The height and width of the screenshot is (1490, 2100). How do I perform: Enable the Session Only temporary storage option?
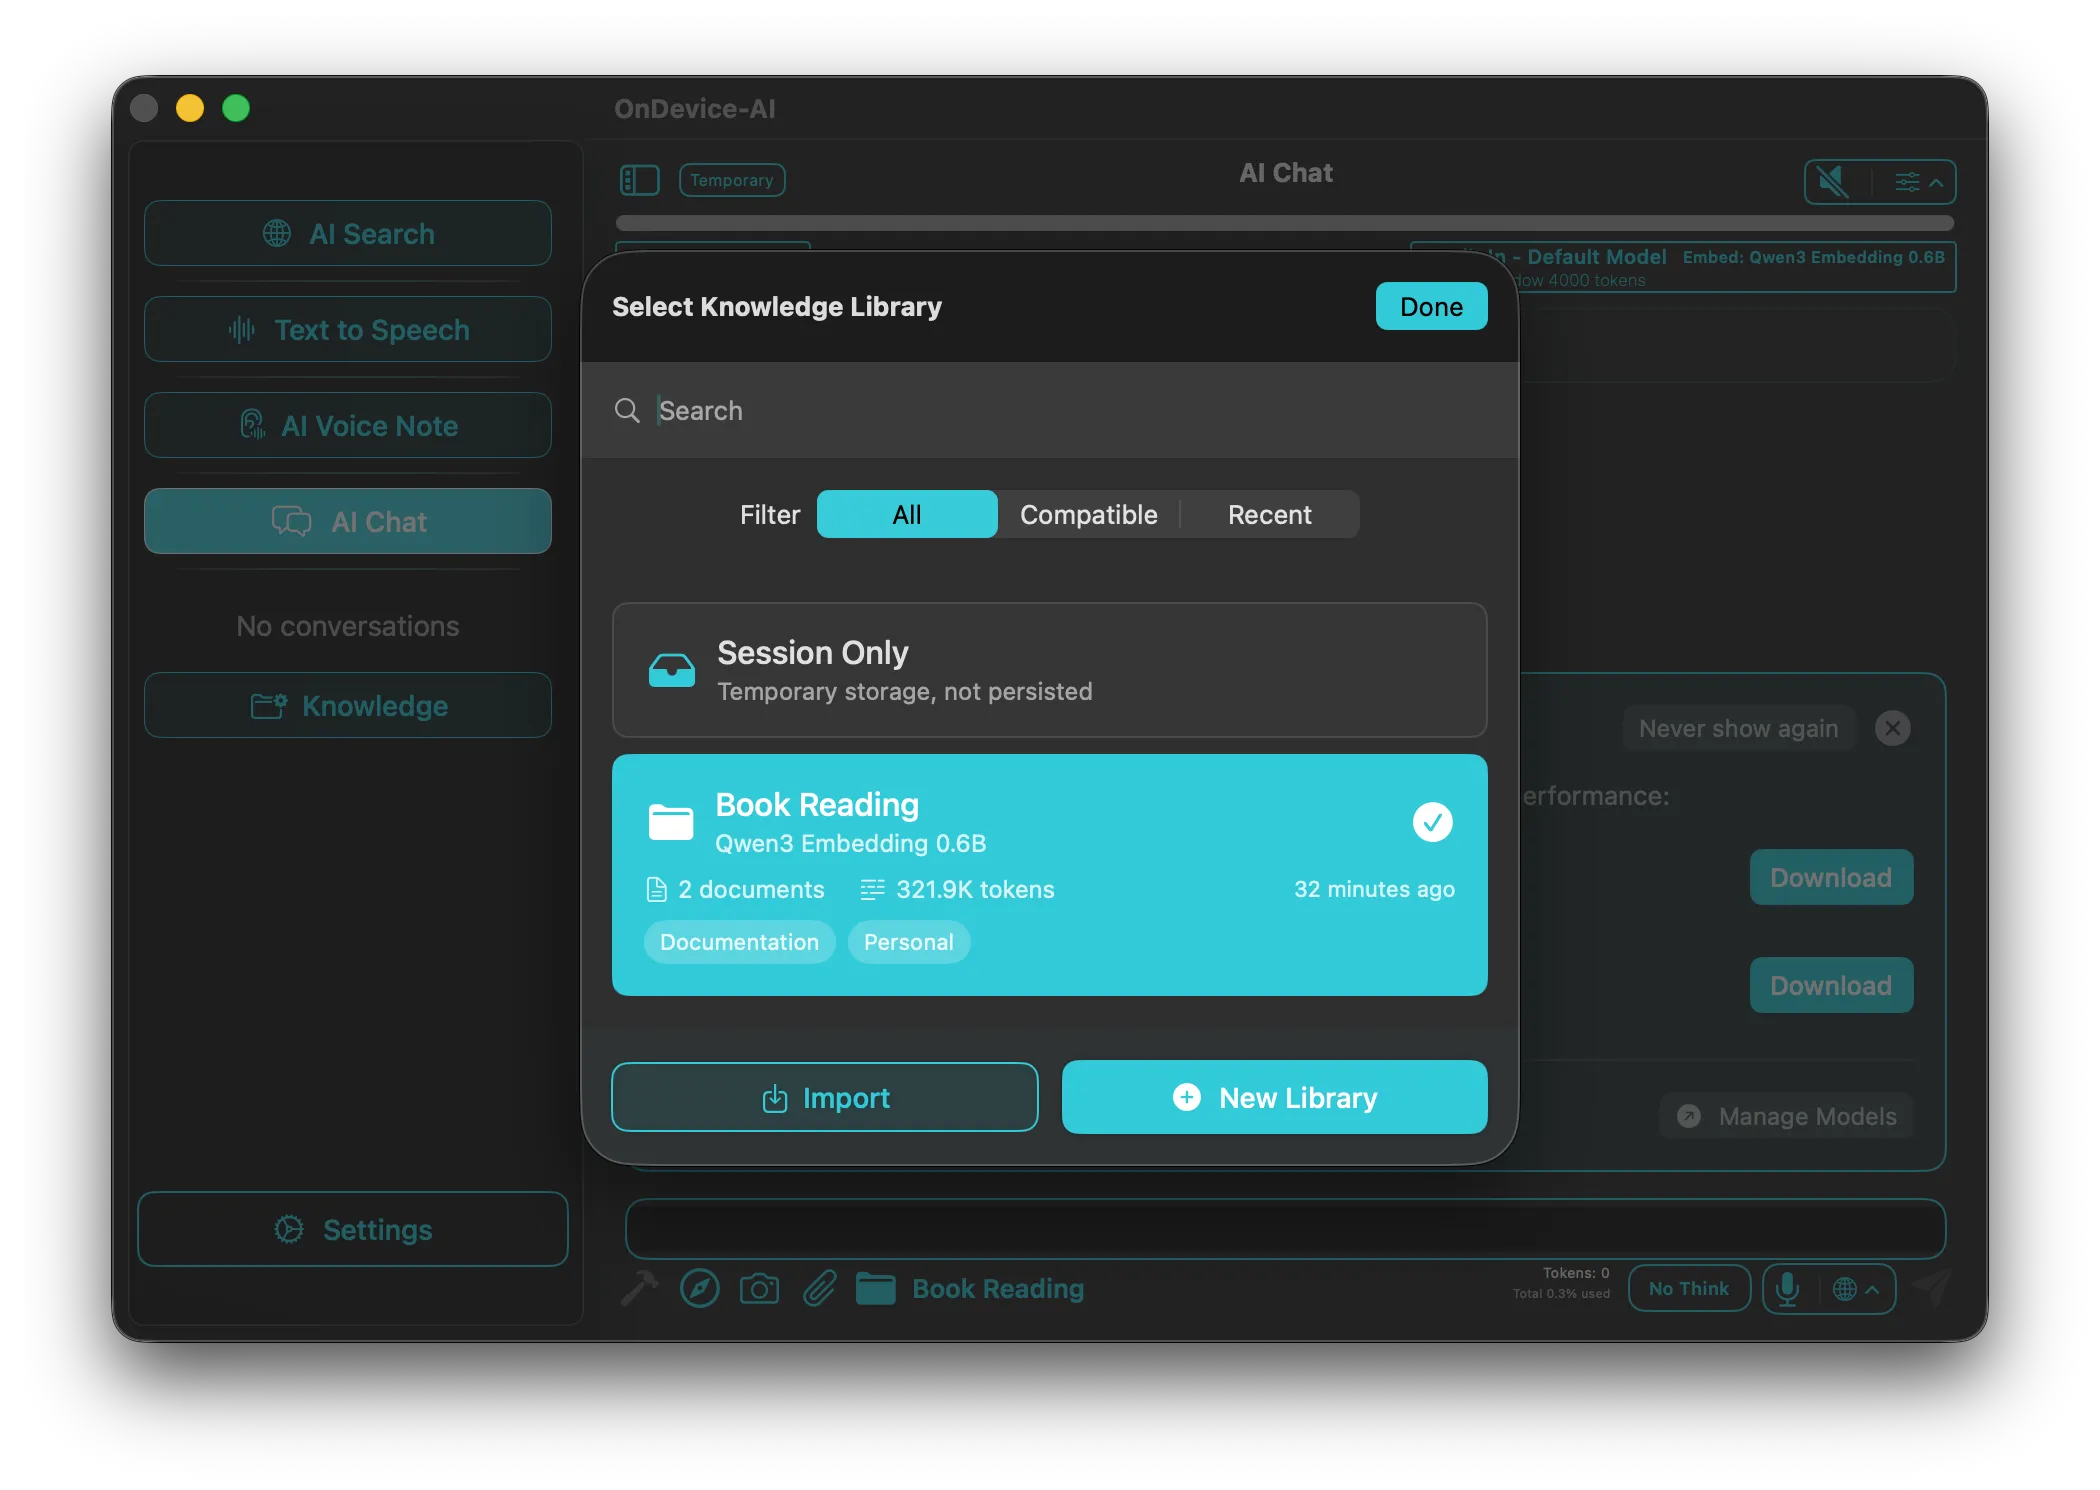click(x=1049, y=670)
